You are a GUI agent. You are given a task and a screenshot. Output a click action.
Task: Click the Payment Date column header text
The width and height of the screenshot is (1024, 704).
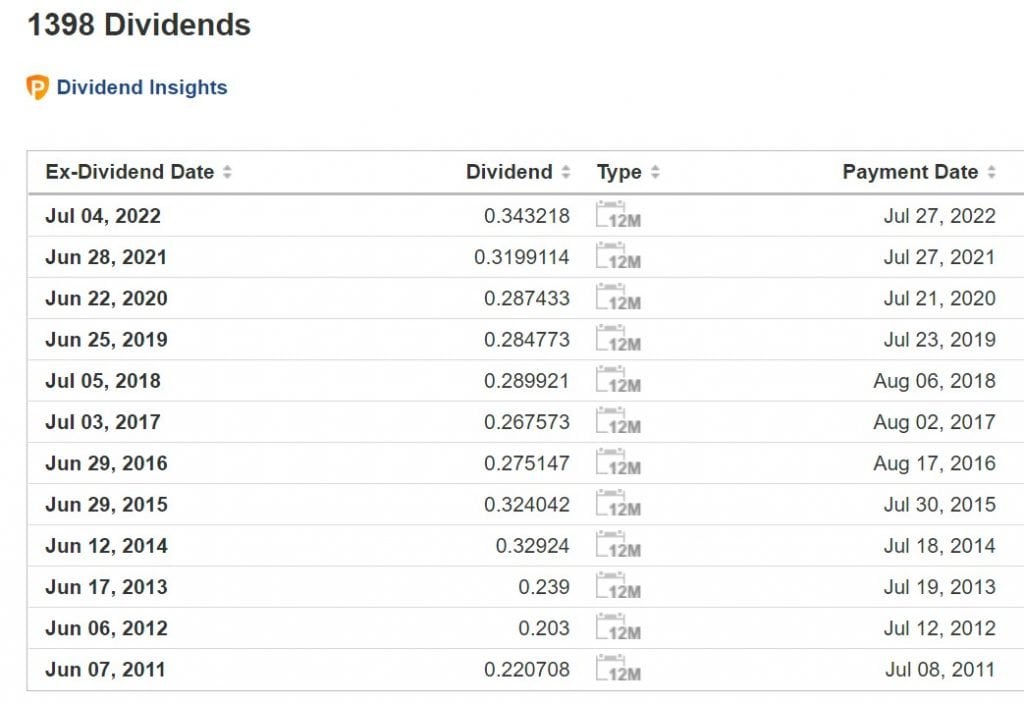pos(910,172)
